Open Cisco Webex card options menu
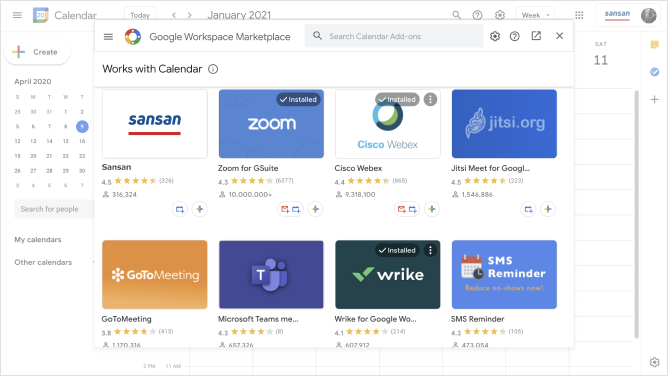 [430, 100]
